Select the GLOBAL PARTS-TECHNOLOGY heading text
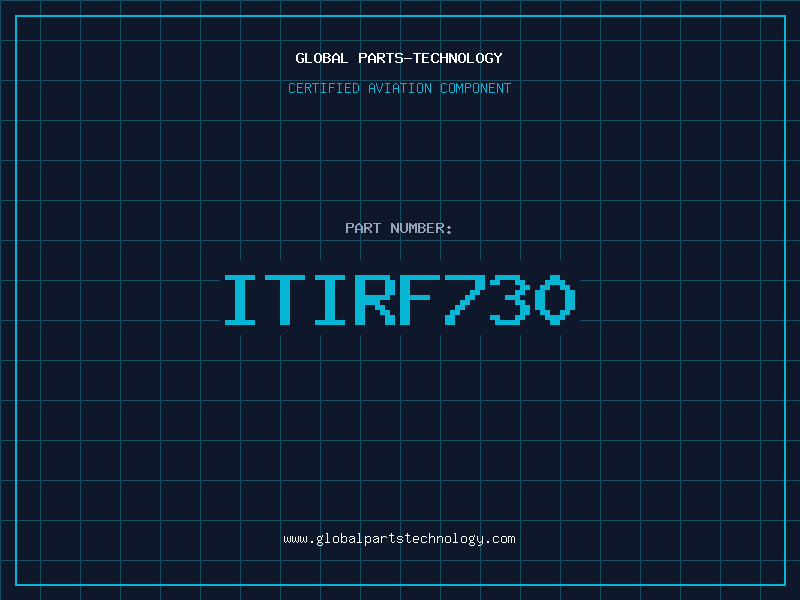Screen dimensions: 800x600 coord(399,58)
